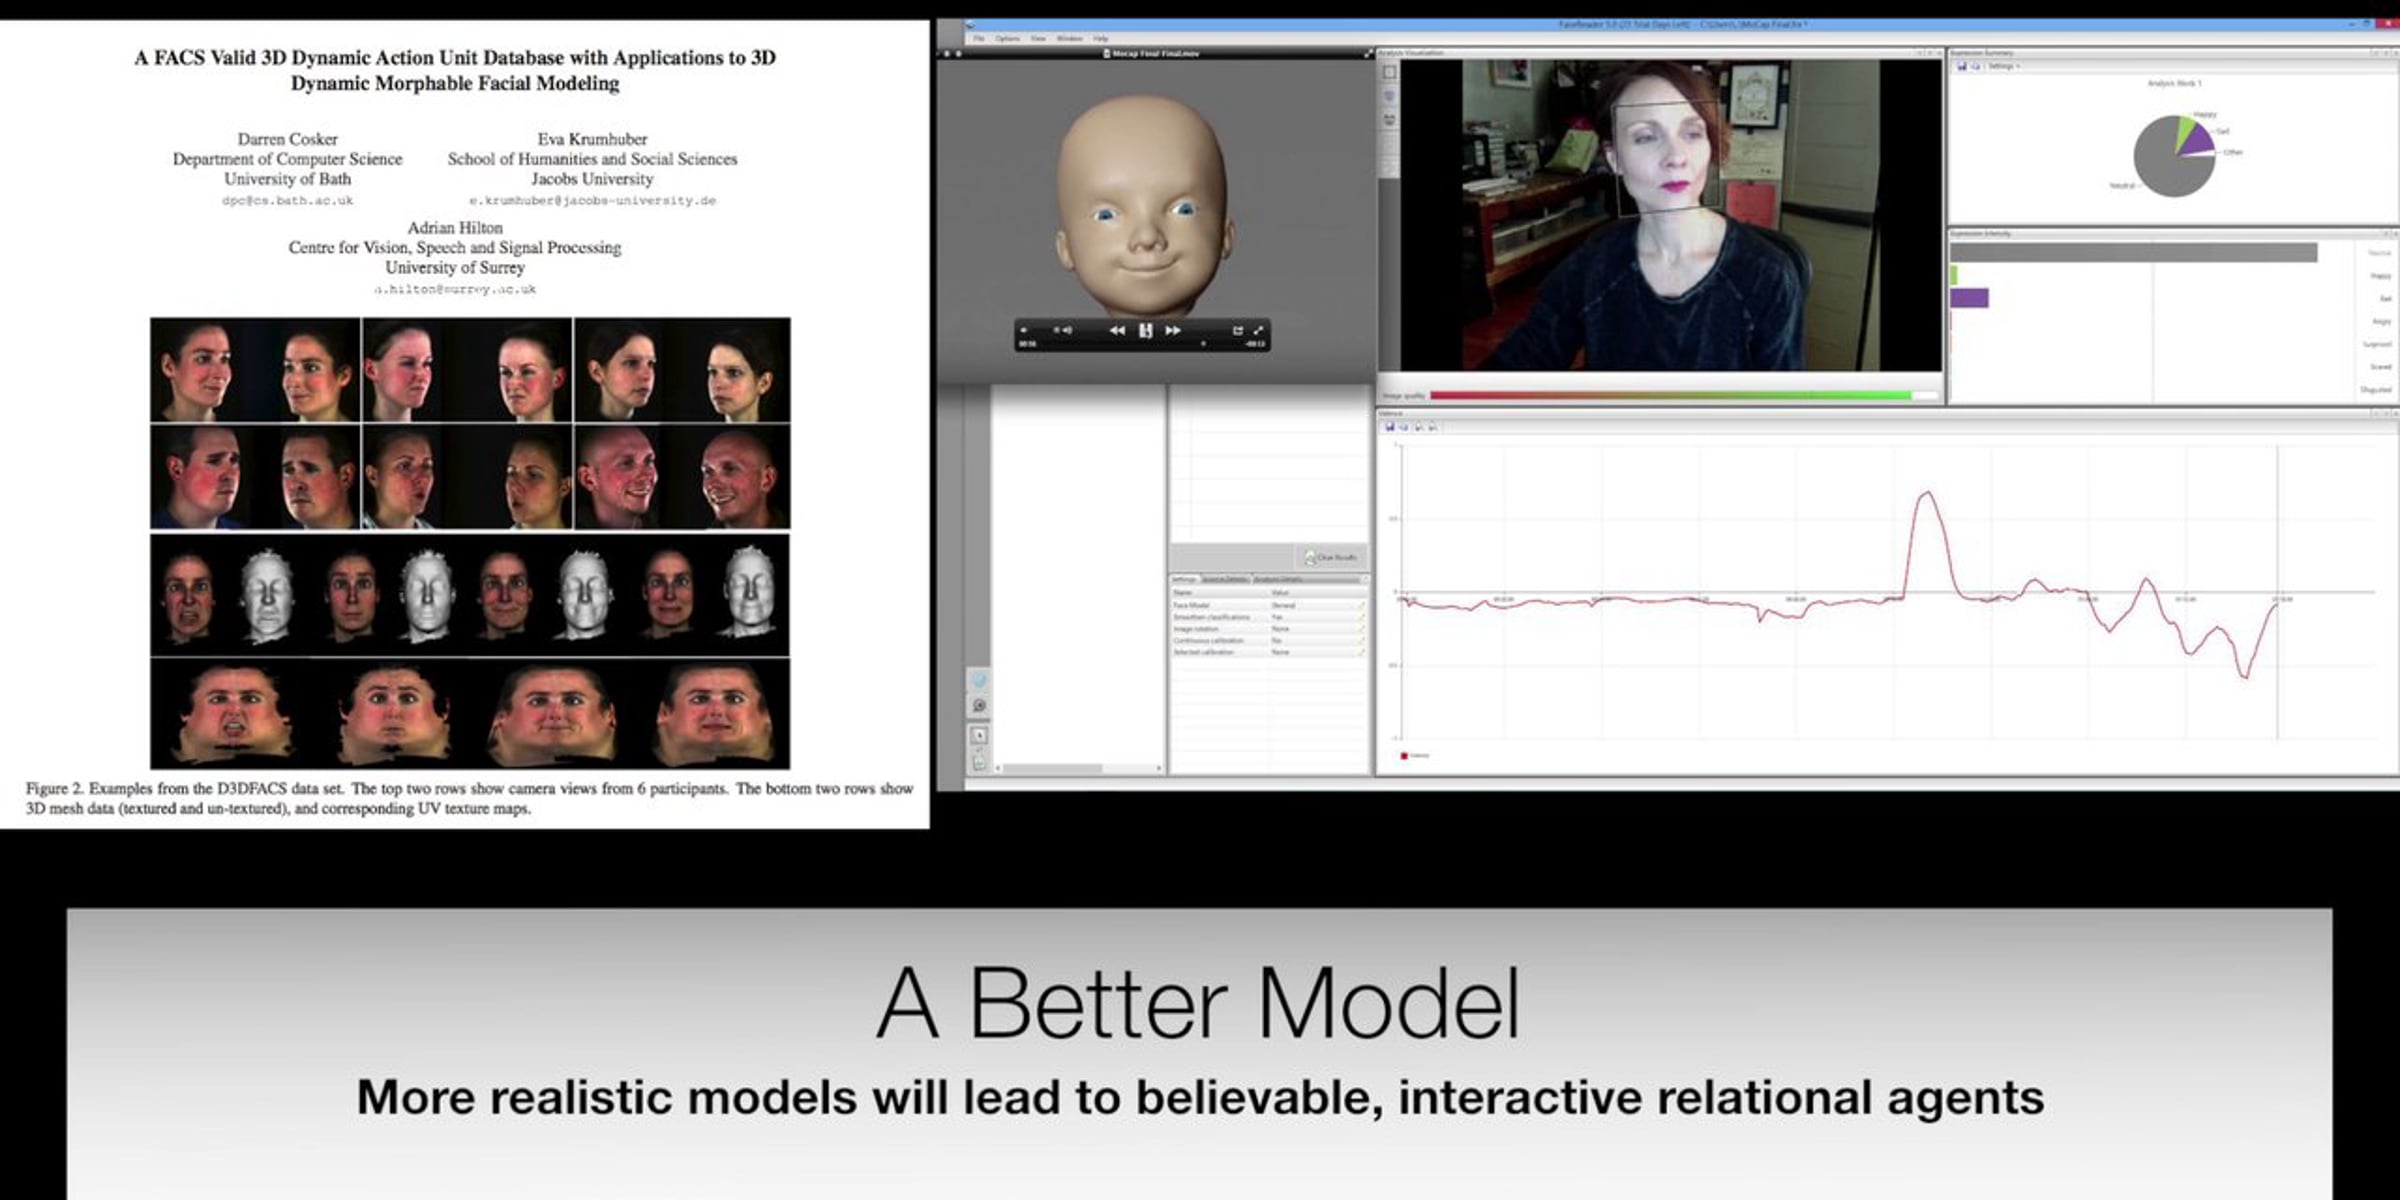Toggle the expression face icon overlay

pyautogui.click(x=1389, y=119)
